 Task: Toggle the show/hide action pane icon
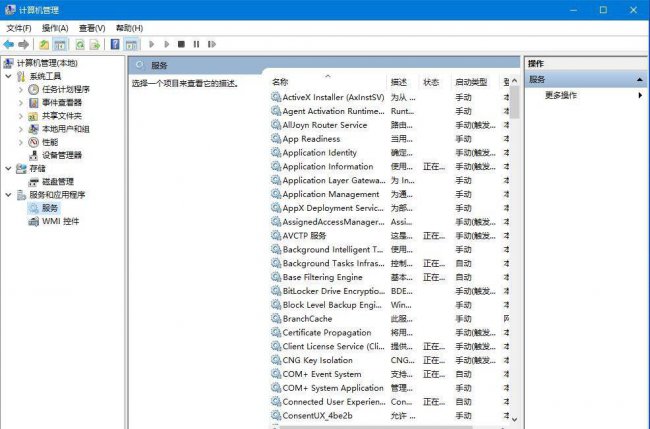[x=131, y=44]
